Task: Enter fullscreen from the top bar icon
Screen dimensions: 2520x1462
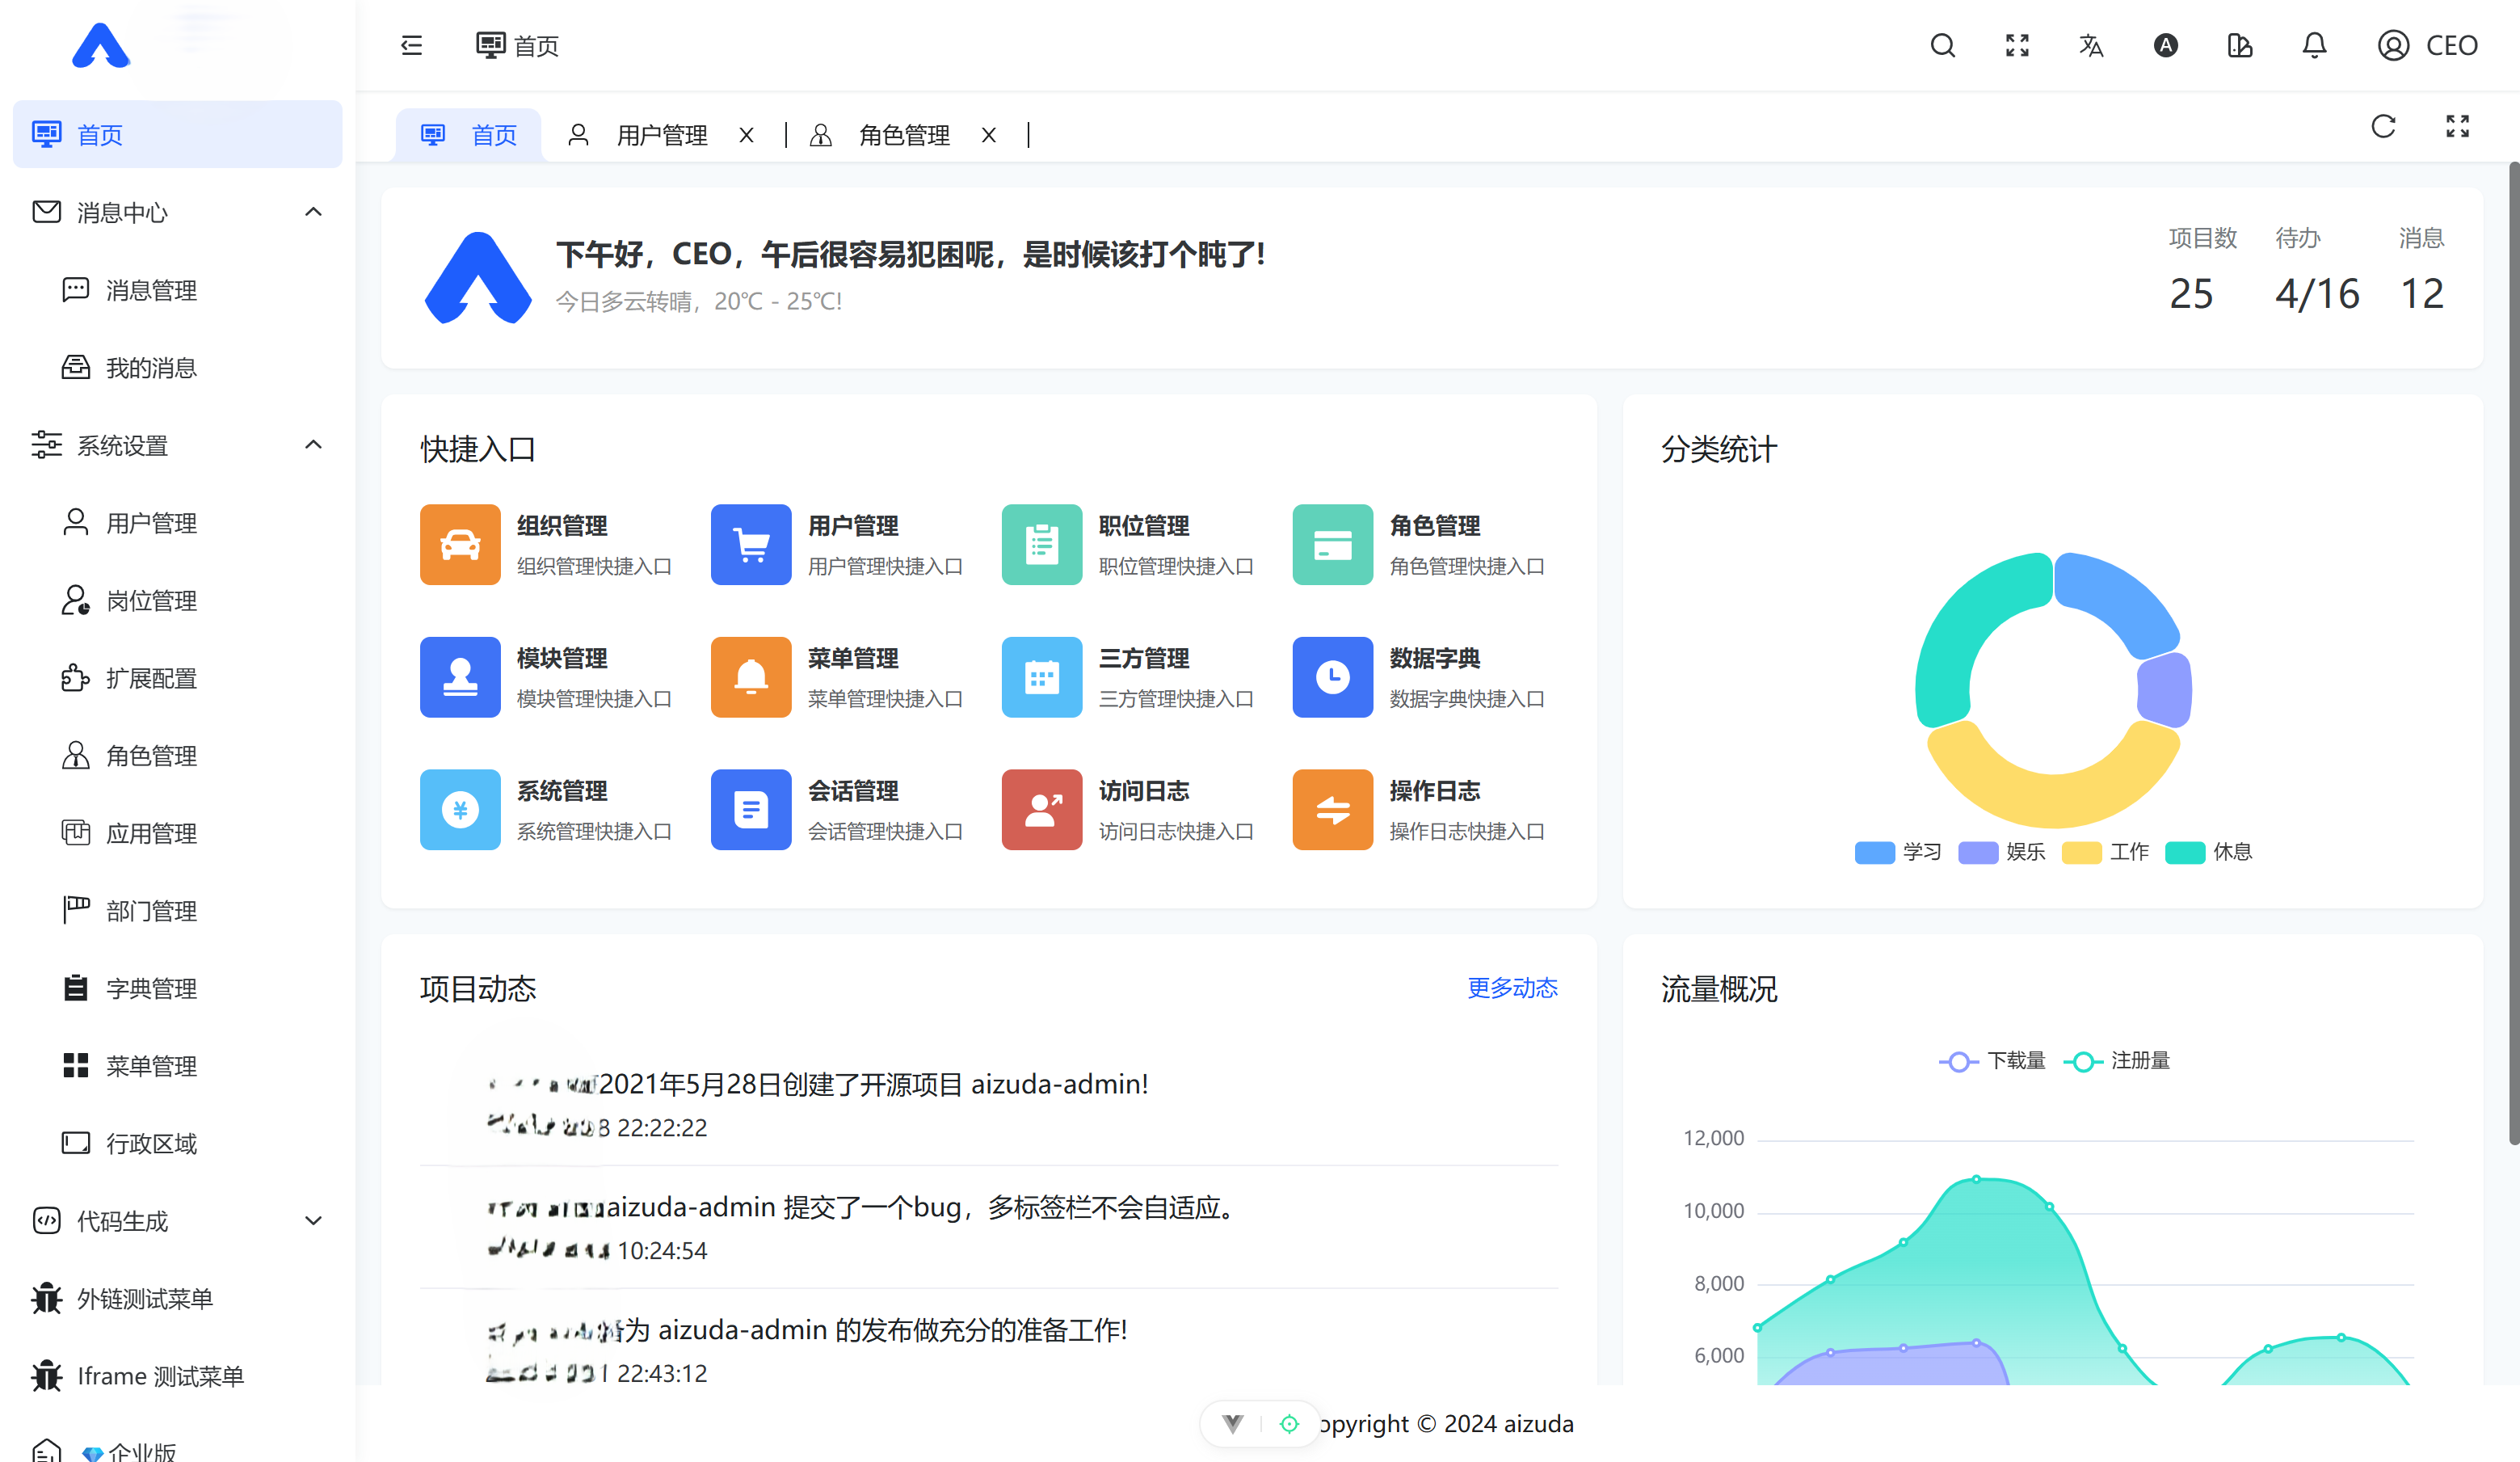Action: point(2017,45)
